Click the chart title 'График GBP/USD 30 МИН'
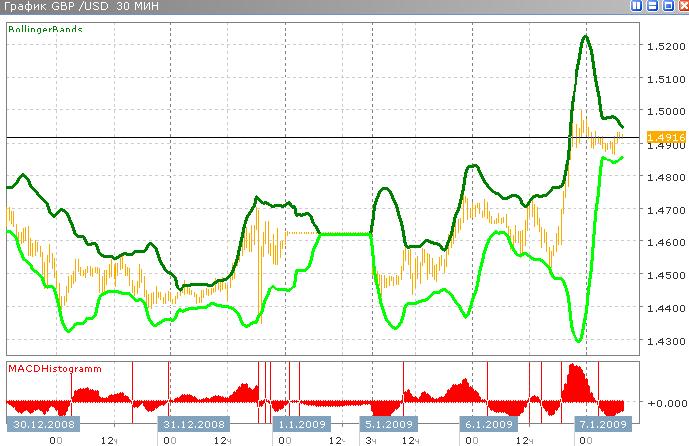The width and height of the screenshot is (689, 446). (70, 8)
